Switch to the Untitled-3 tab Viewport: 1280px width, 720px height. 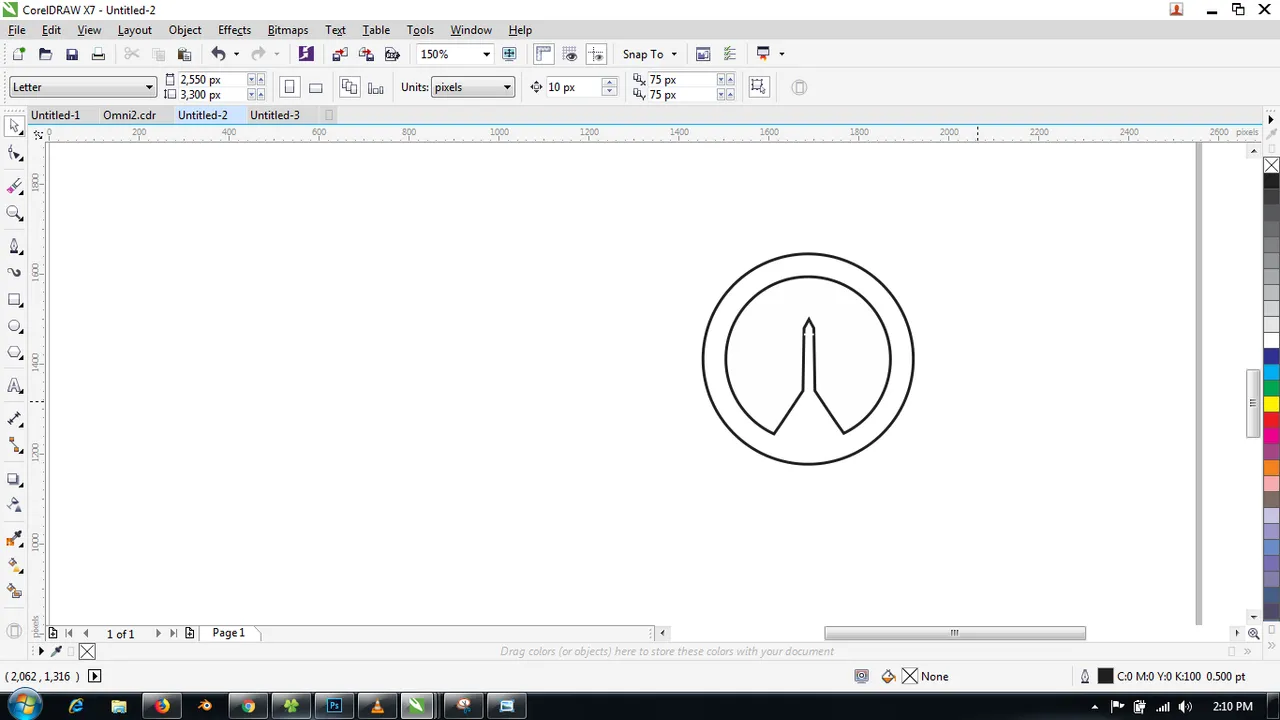(275, 115)
